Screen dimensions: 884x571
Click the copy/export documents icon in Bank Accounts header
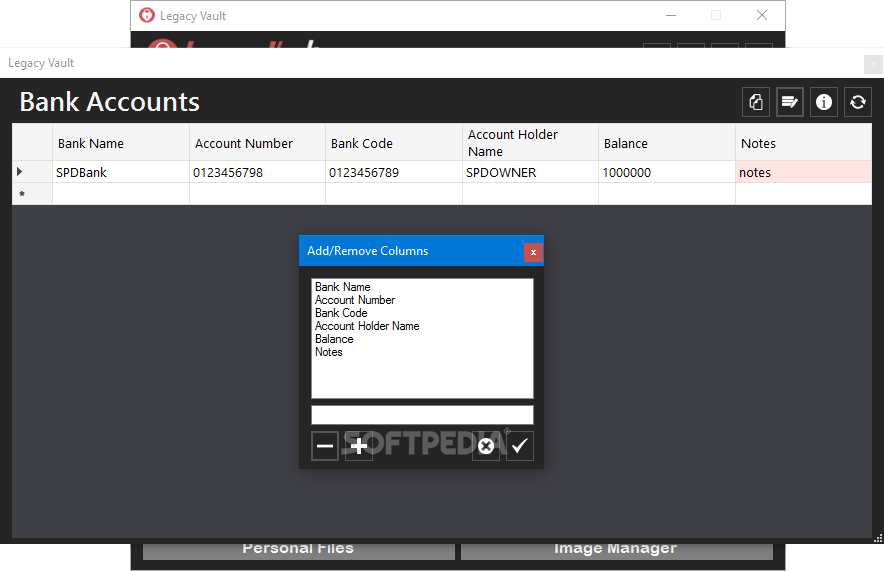coord(755,102)
